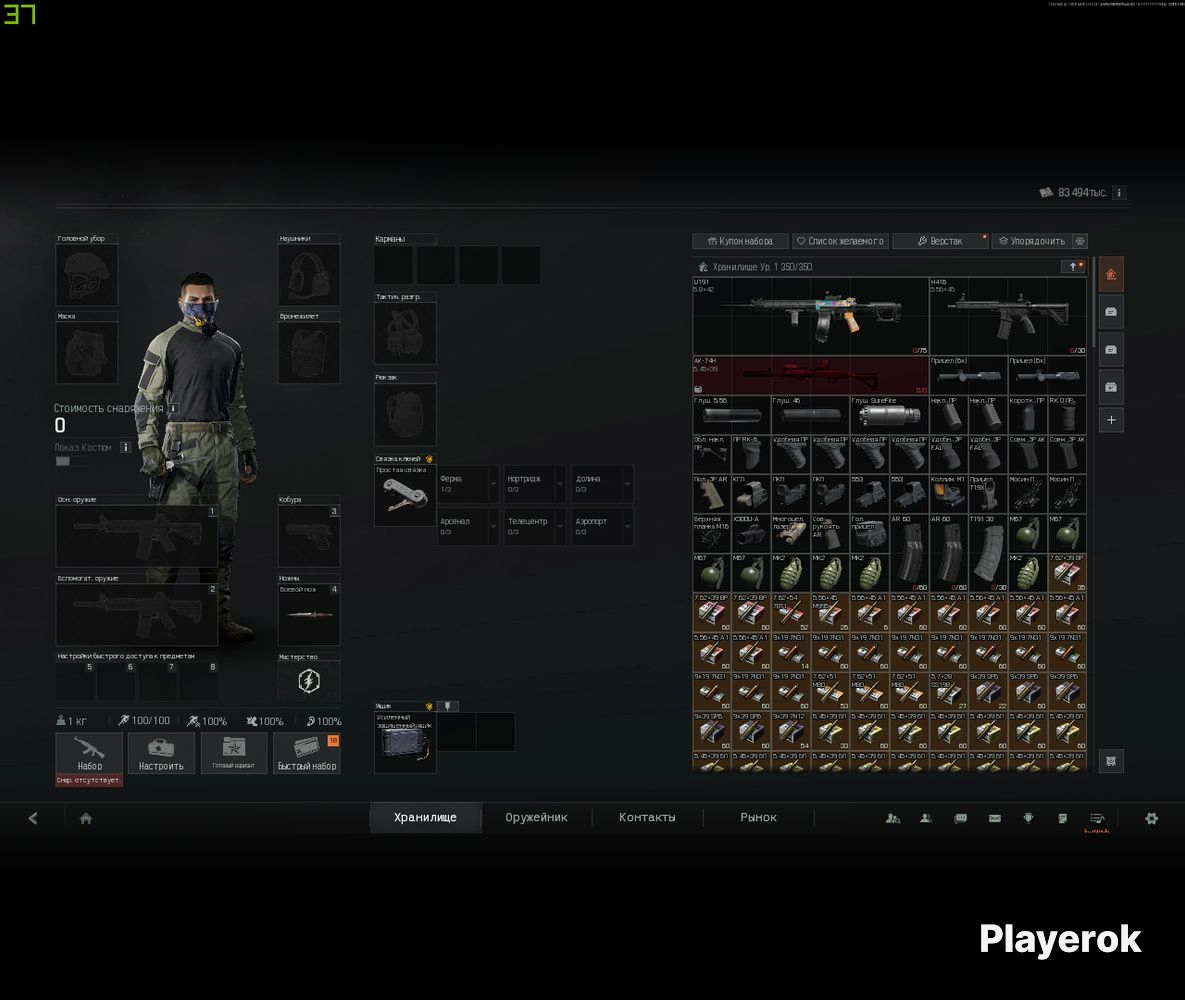The image size is (1185, 1000).
Task: Open the sort settings eye icon beside Упорядочить
Action: [x=1080, y=241]
